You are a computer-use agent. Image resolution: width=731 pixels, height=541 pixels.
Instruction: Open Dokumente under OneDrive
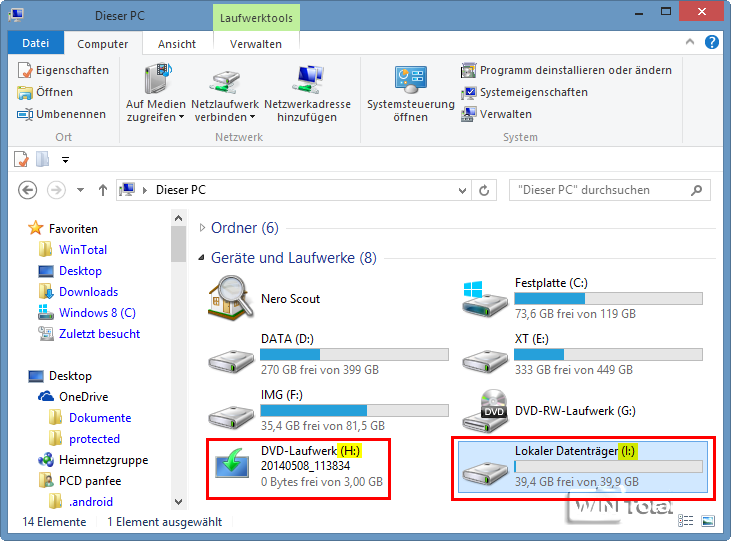click(100, 417)
